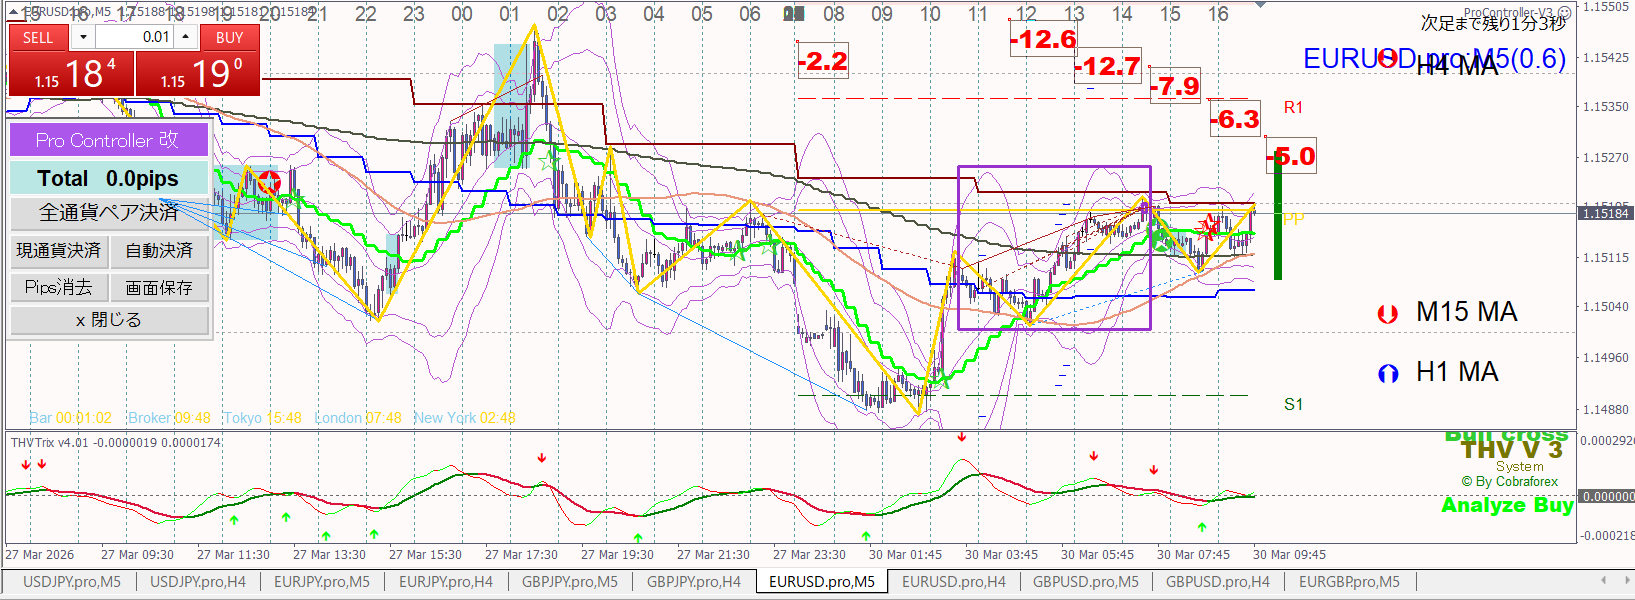Click the red down-arrow icon beside M15 MA
The height and width of the screenshot is (600, 1635).
[1387, 314]
